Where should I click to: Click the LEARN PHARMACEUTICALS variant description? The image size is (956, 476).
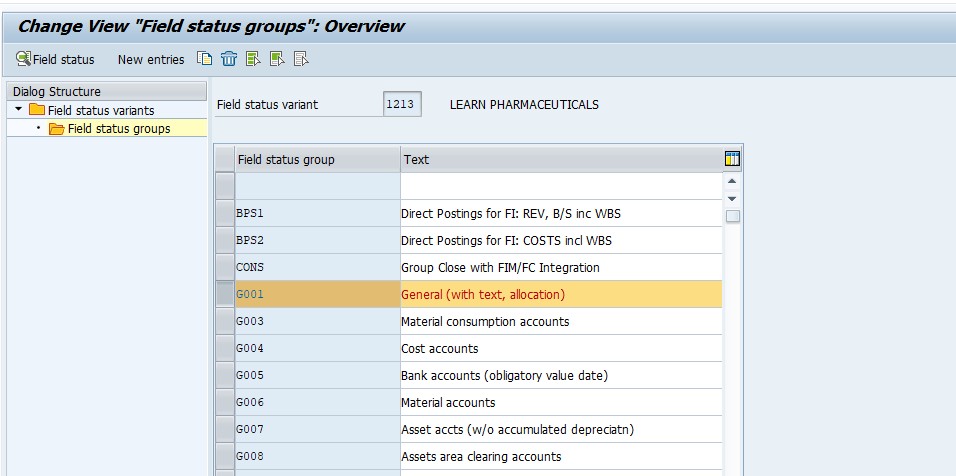coord(524,105)
